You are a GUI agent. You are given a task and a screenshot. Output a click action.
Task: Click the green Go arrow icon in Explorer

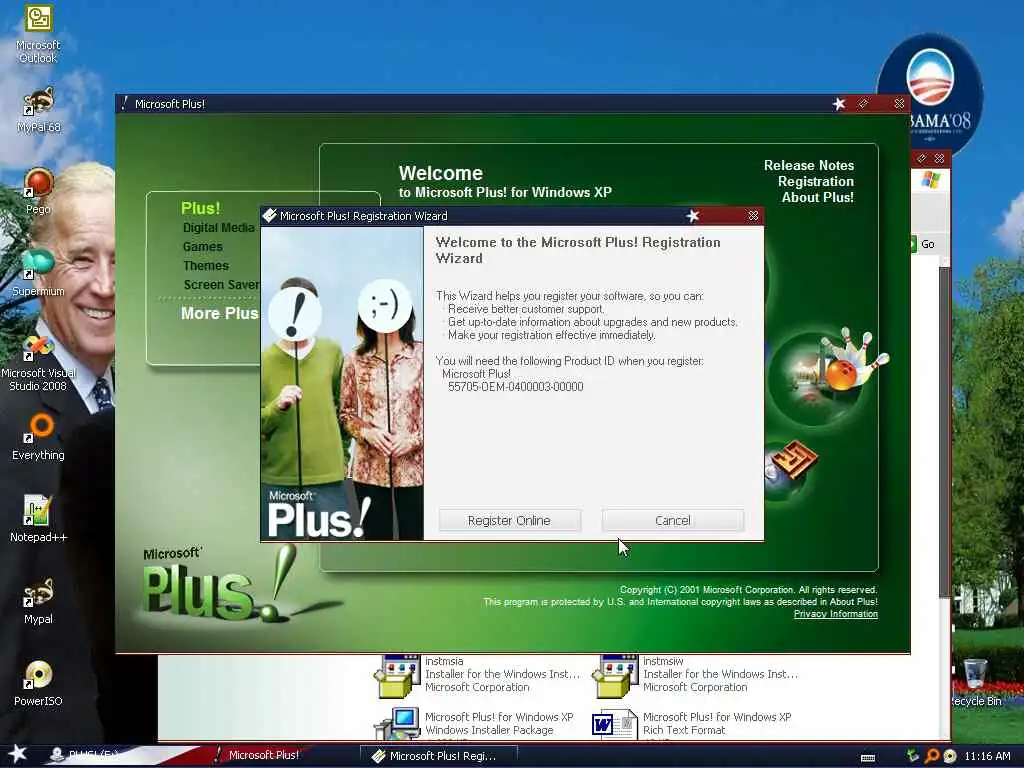point(913,244)
